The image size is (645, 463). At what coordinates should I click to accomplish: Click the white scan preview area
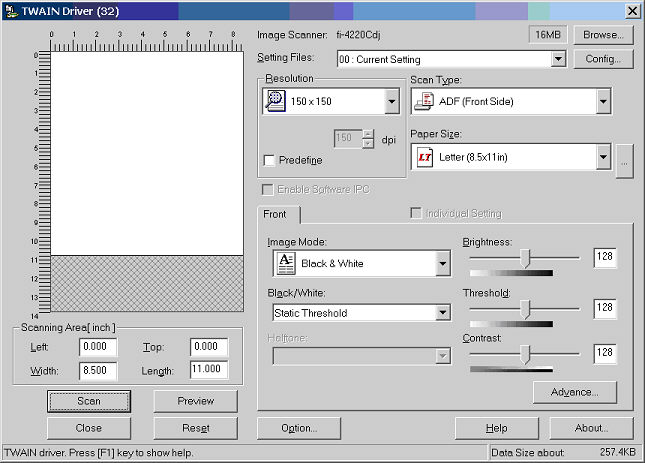pyautogui.click(x=146, y=152)
